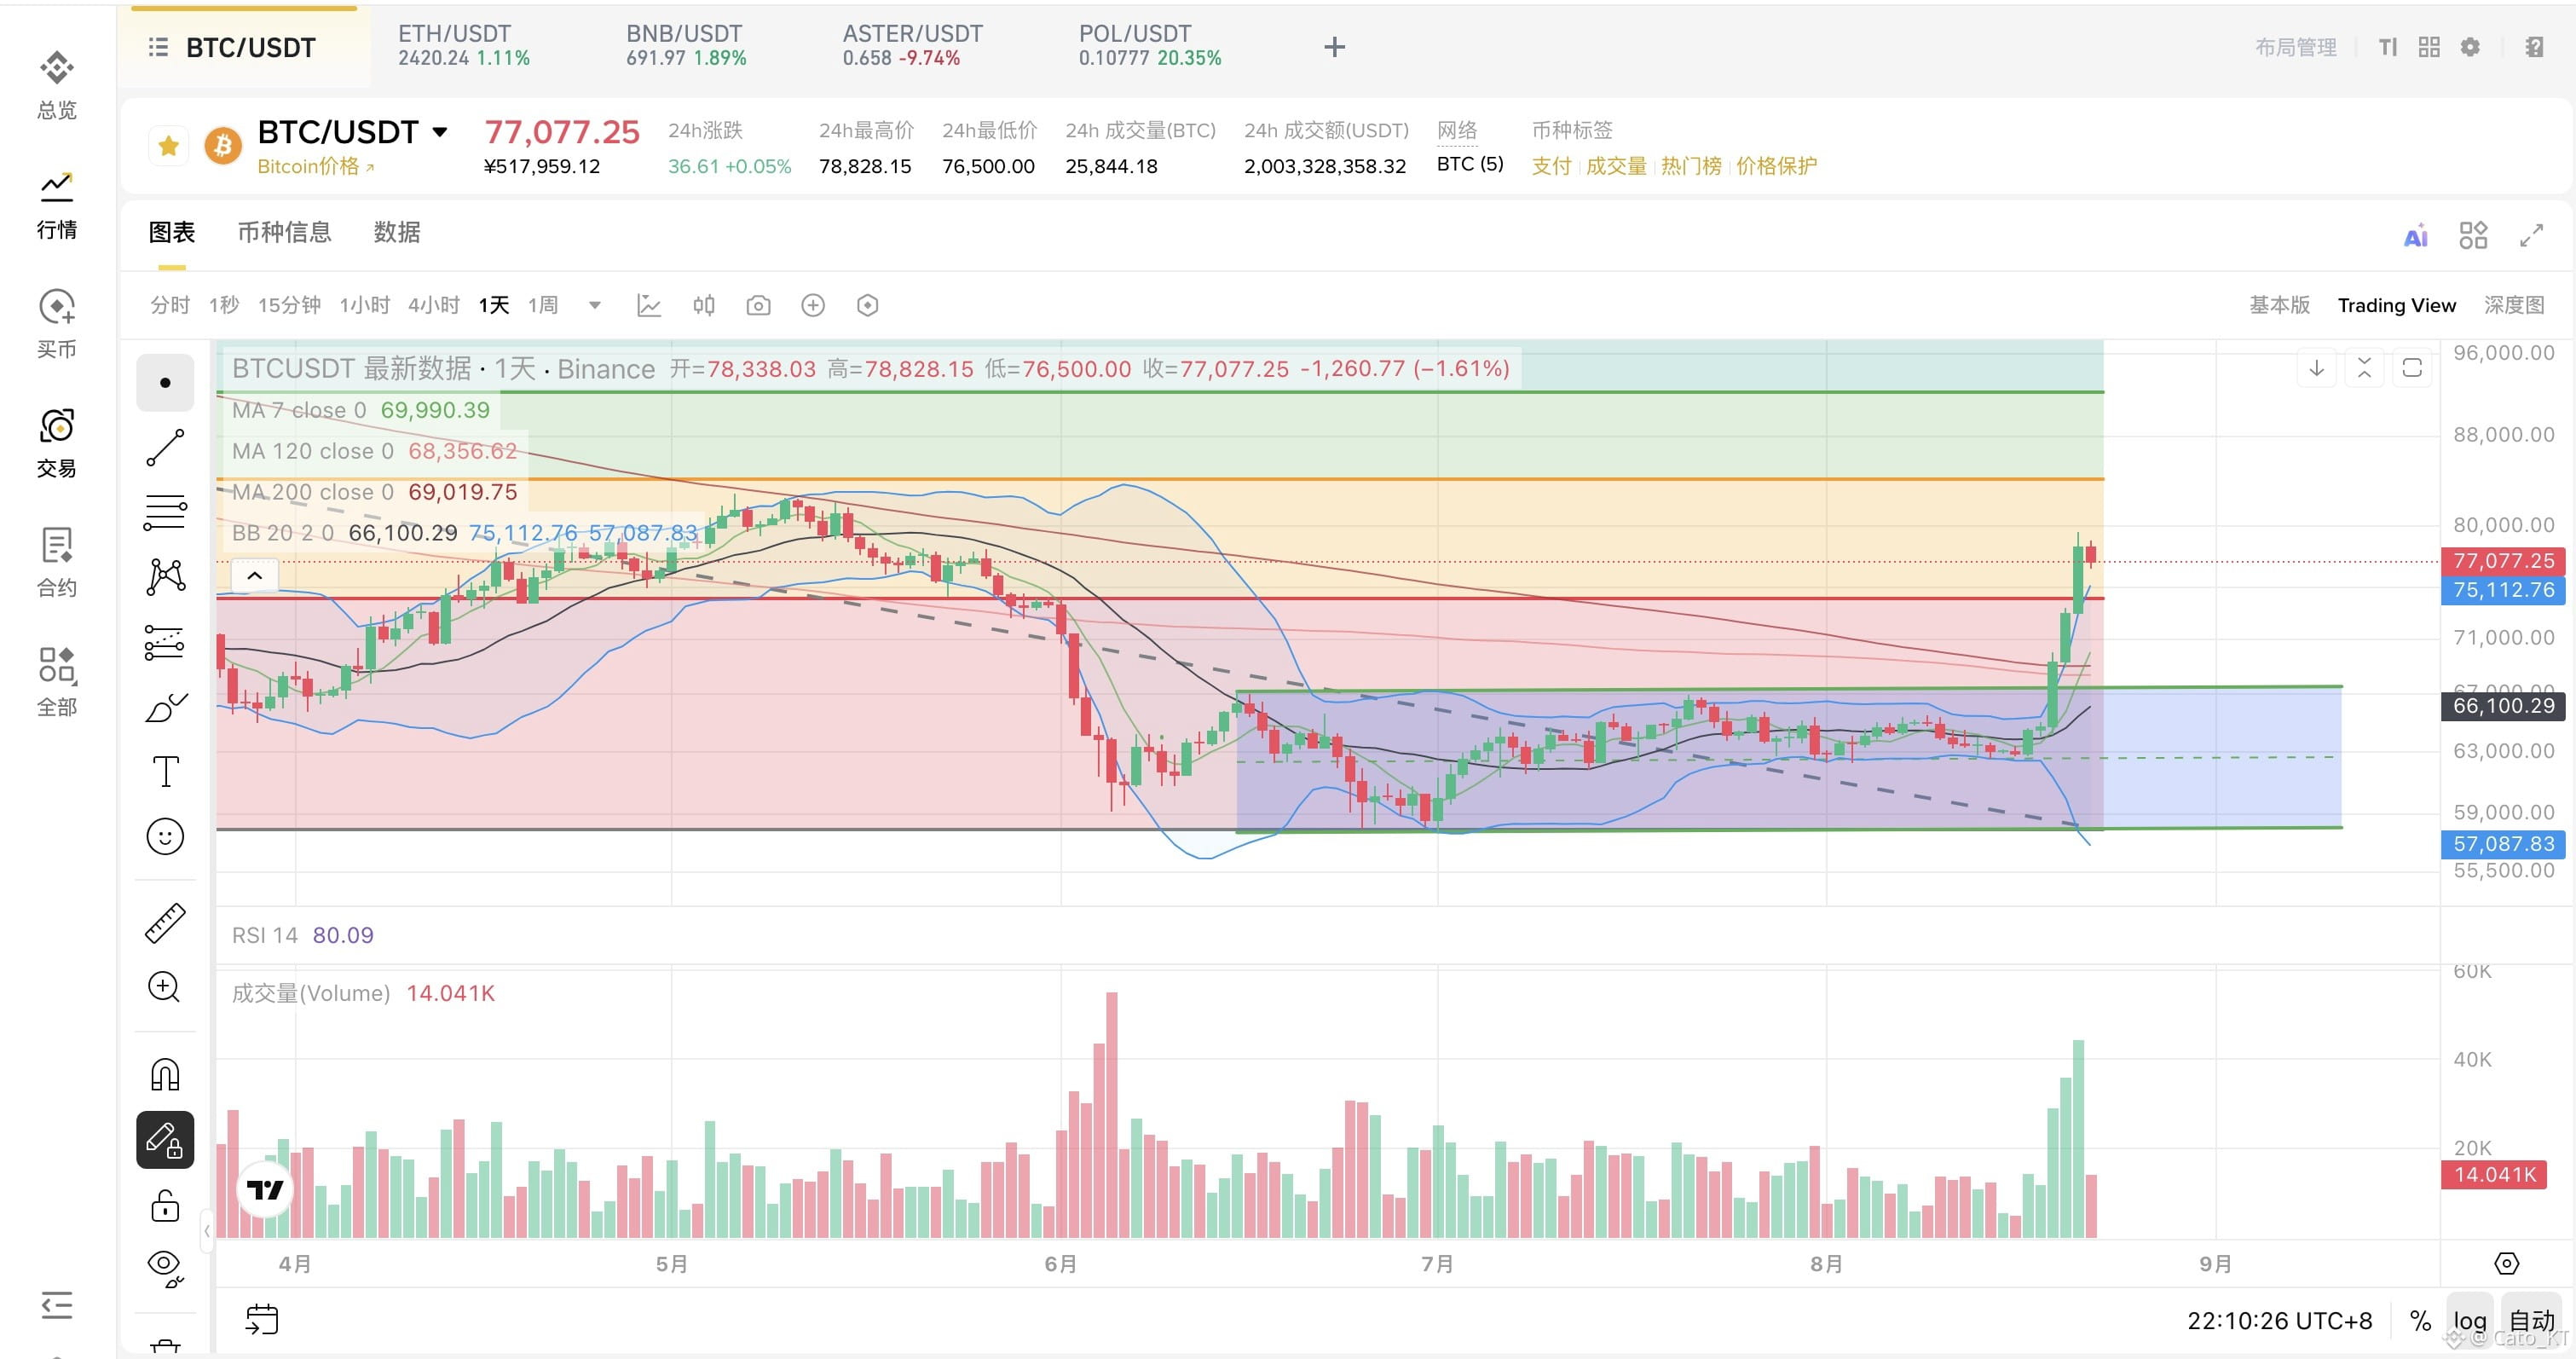Open time axis settings gear
Screen dimensions: 2576x1359
click(x=2507, y=1264)
